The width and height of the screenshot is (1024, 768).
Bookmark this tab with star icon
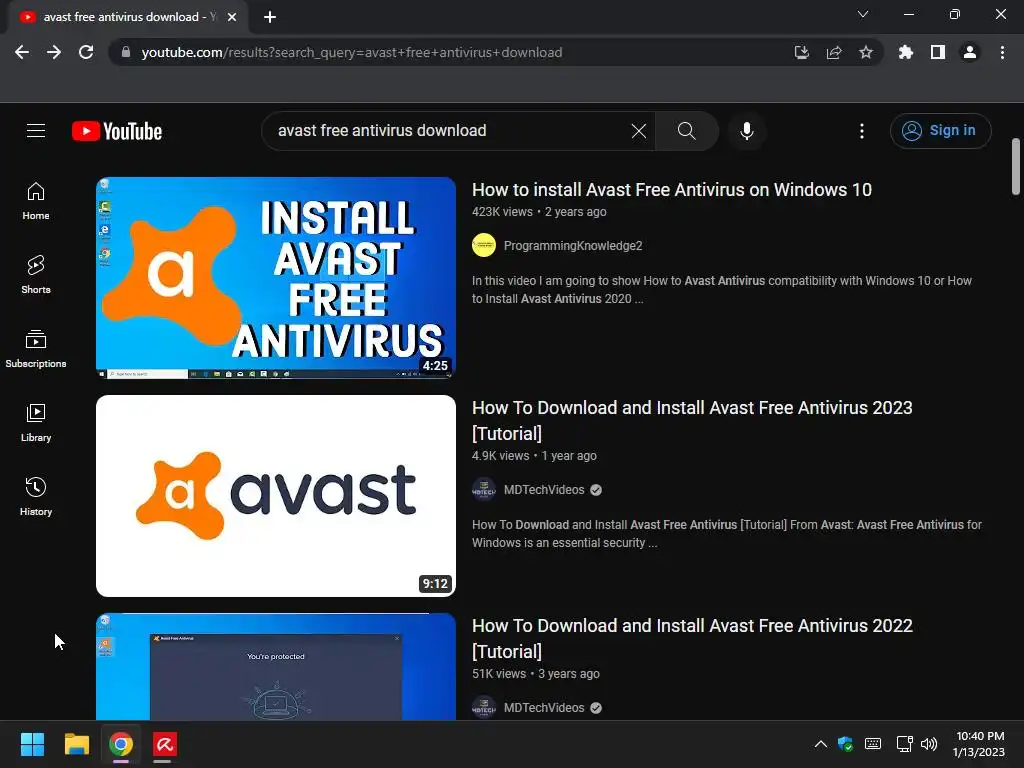click(x=866, y=52)
